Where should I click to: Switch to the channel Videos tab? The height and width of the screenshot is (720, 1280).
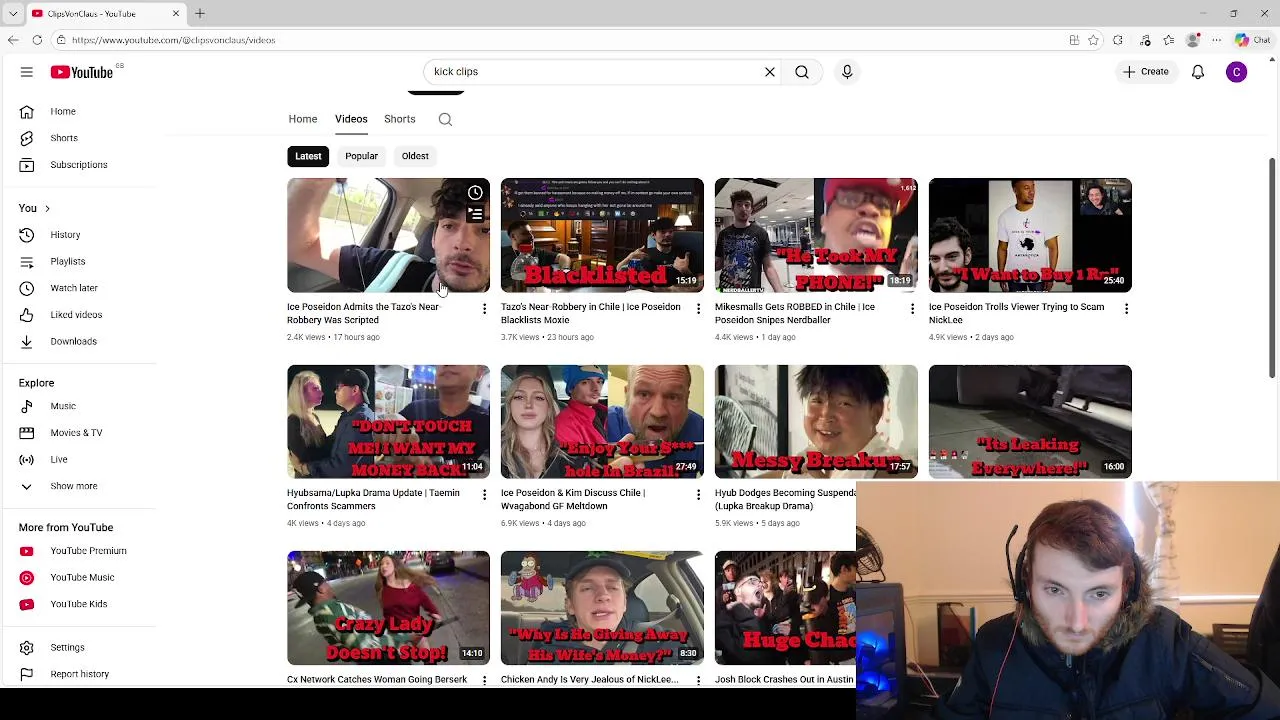pyautogui.click(x=351, y=119)
